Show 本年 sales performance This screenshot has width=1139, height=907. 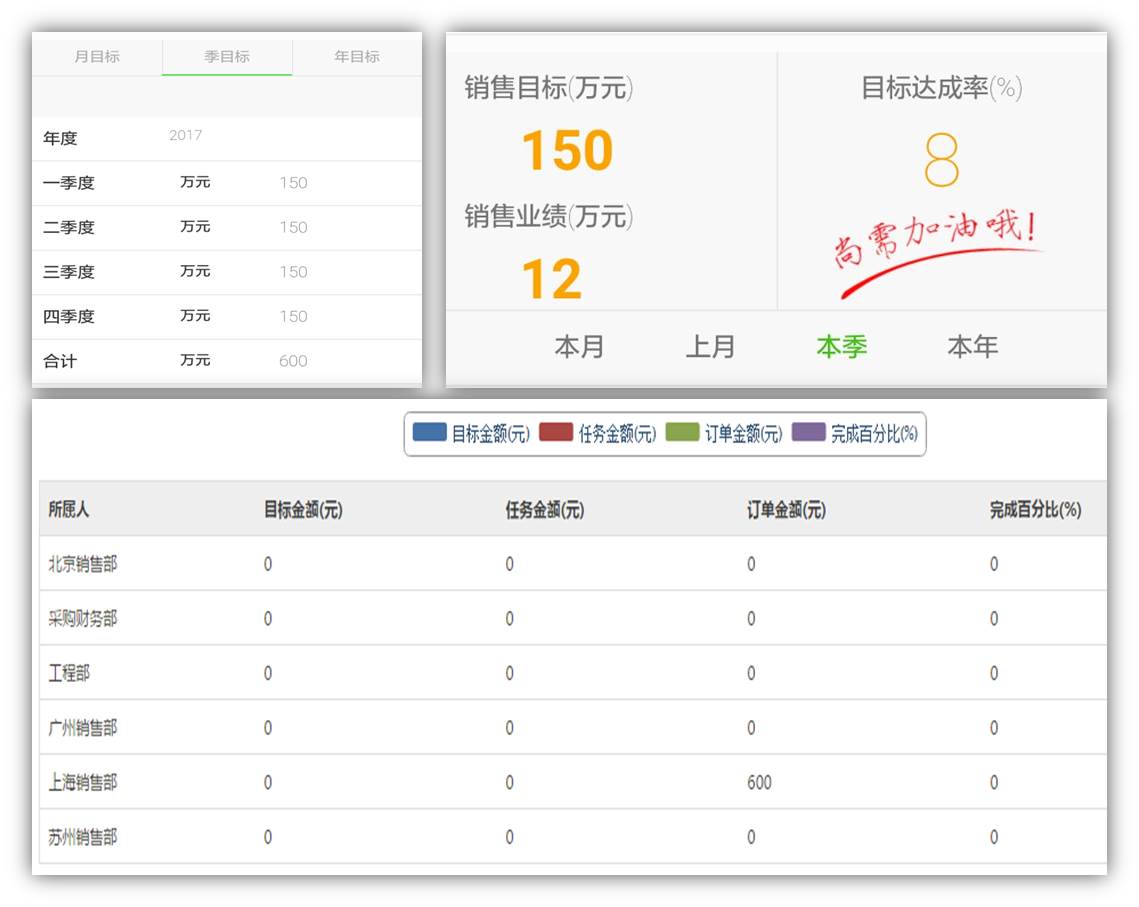click(972, 347)
